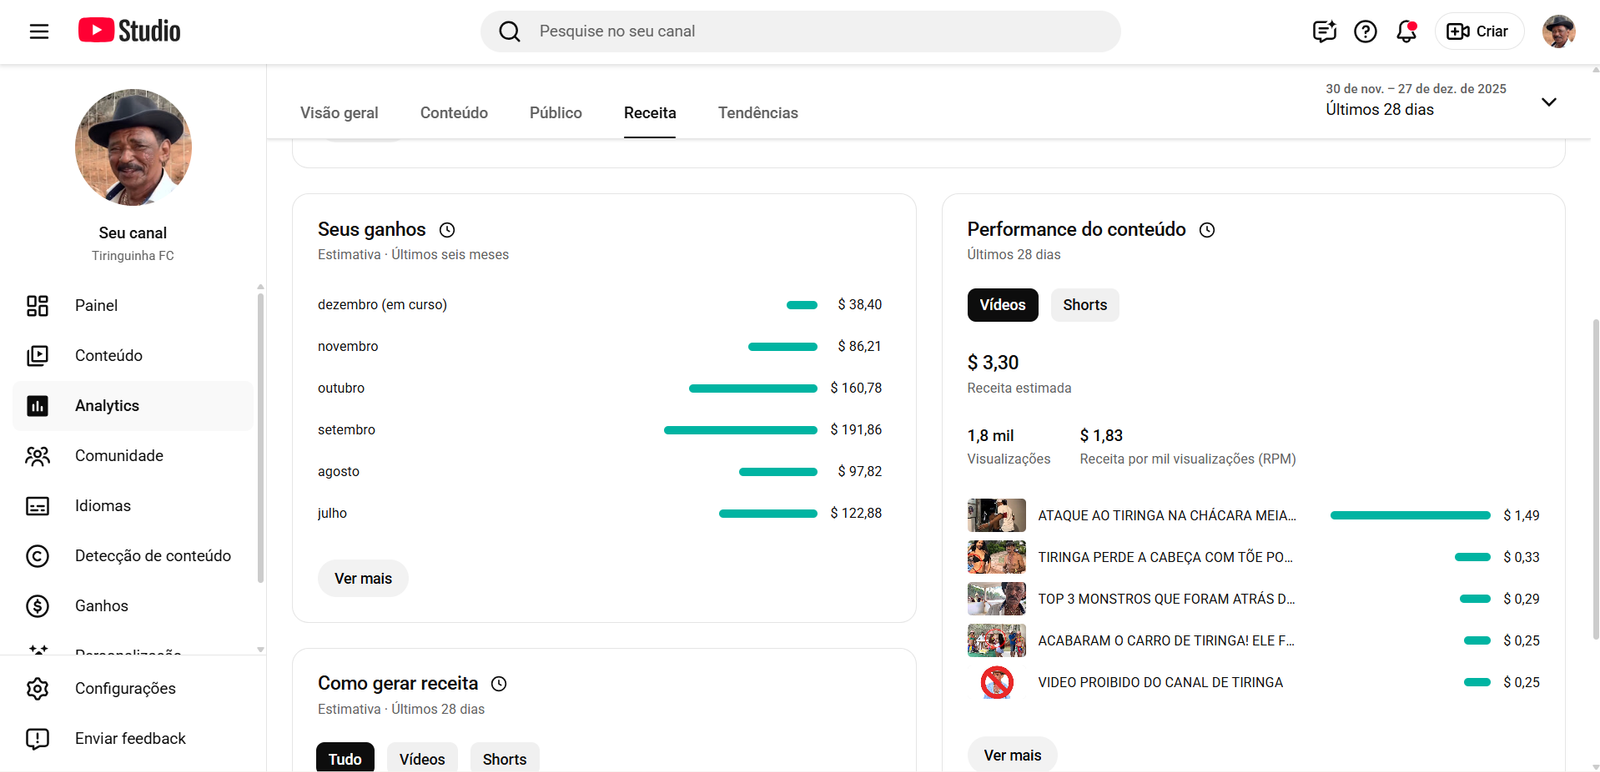Viewport: 1600px width, 772px height.
Task: Select Vídeos filter in Como gerar receita
Action: tap(422, 758)
